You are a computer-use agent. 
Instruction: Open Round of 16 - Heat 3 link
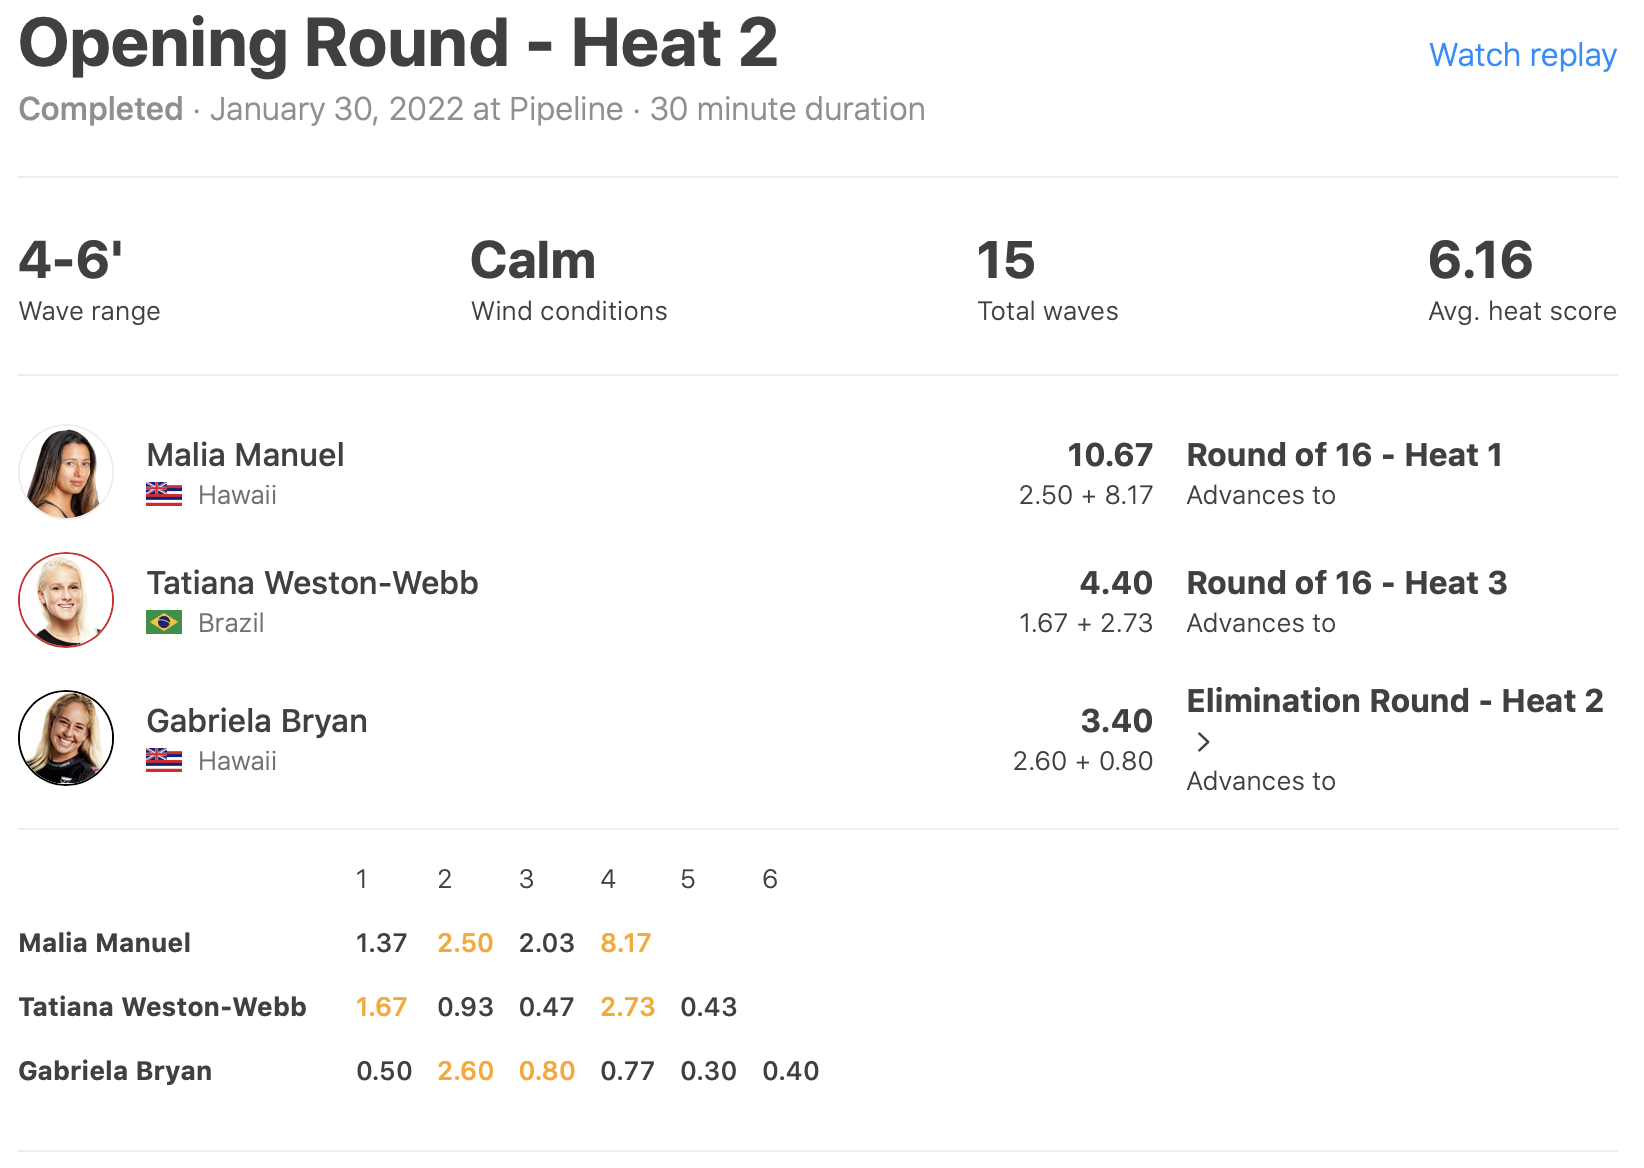pyautogui.click(x=1346, y=583)
